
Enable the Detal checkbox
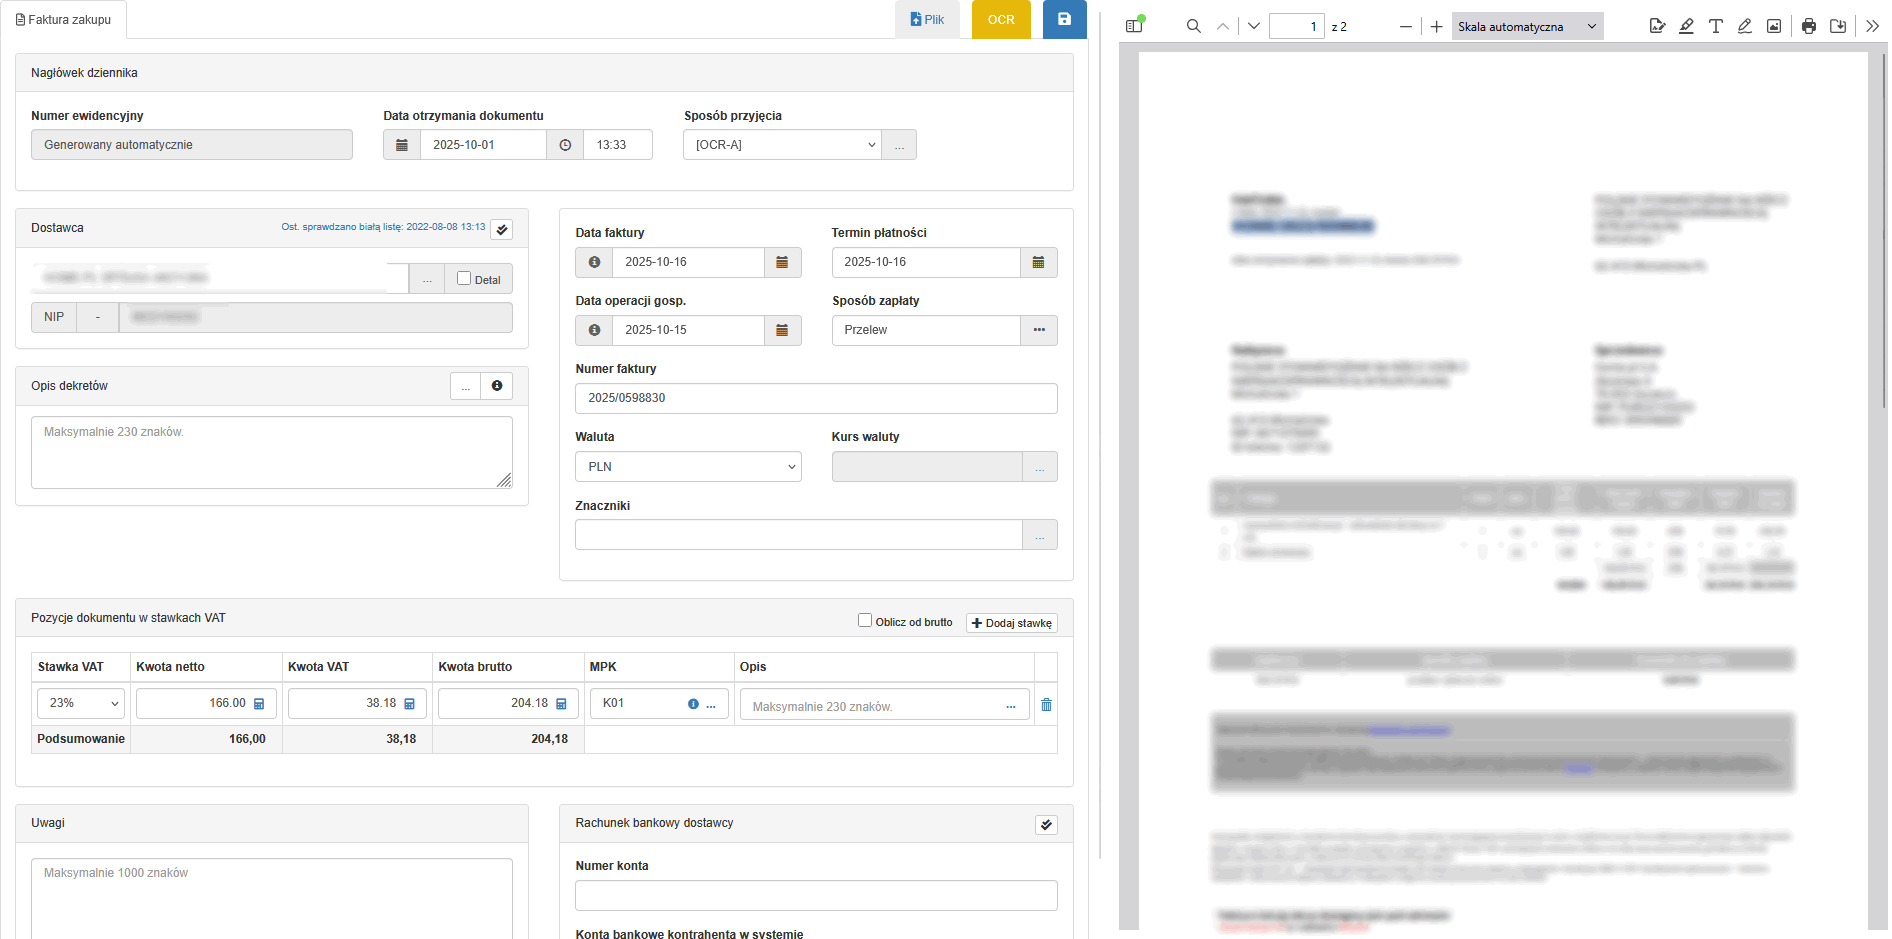point(464,279)
